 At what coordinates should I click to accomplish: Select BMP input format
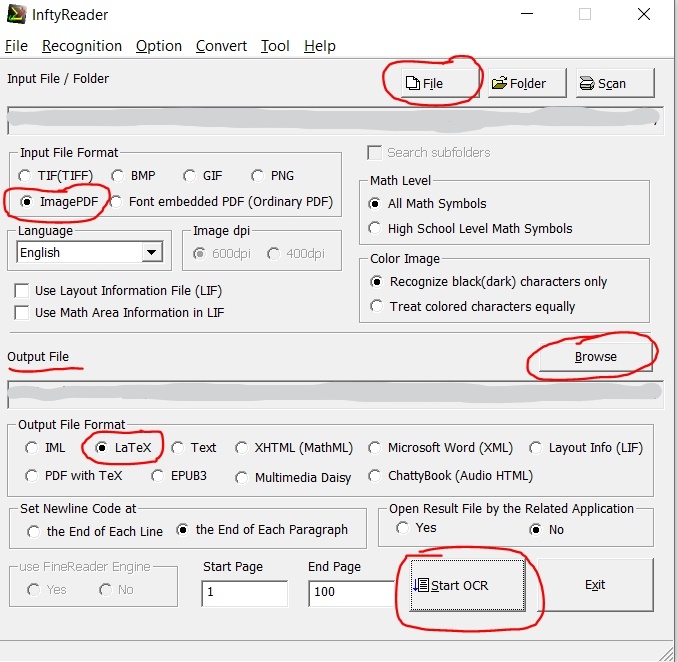133,176
